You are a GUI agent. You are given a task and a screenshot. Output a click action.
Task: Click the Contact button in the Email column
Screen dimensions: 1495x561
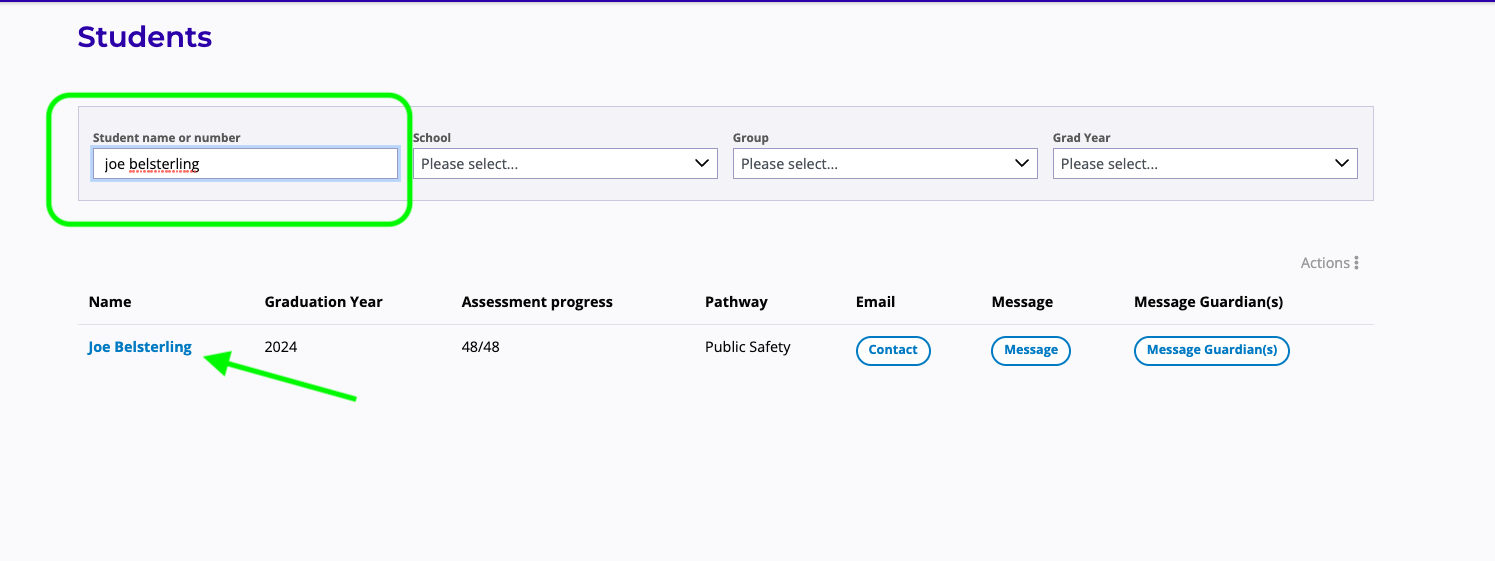pos(893,350)
